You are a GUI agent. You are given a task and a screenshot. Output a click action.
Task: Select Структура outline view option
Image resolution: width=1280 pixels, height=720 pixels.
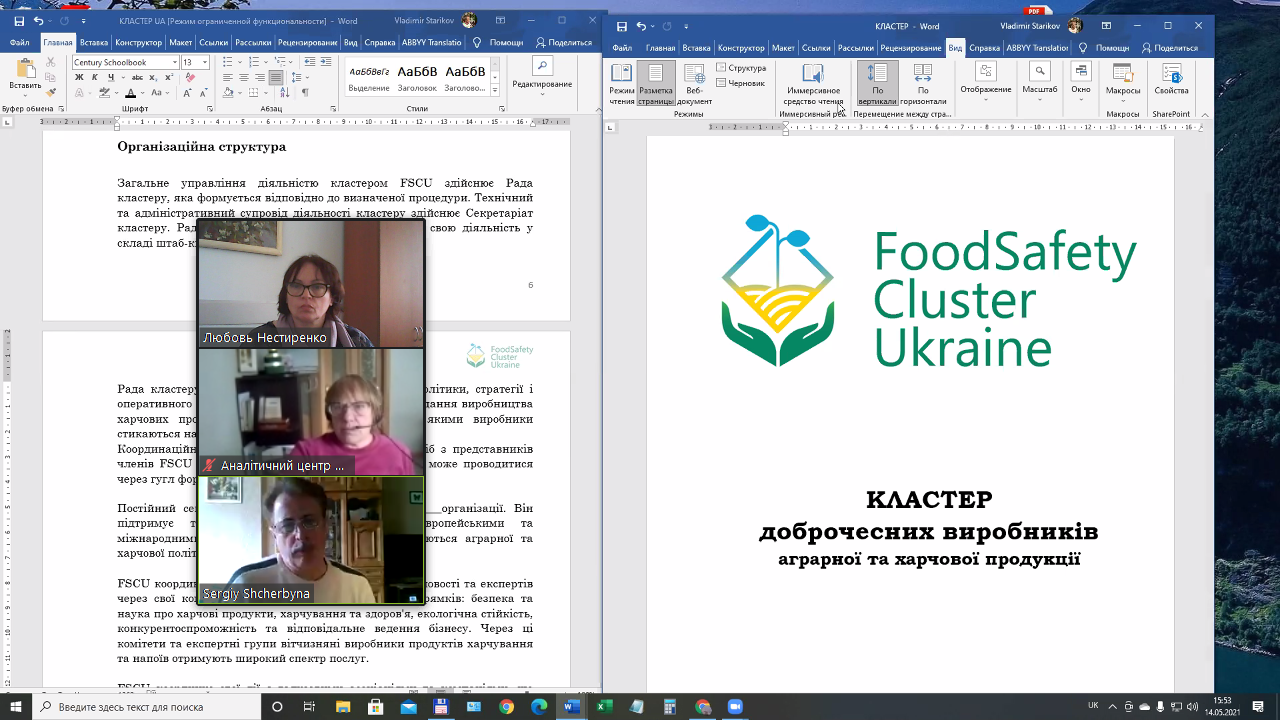click(x=741, y=68)
